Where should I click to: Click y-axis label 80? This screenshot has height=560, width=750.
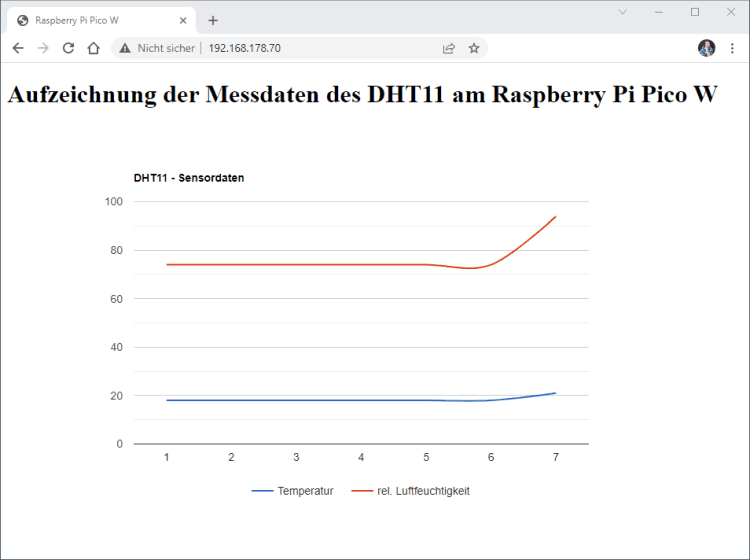117,250
